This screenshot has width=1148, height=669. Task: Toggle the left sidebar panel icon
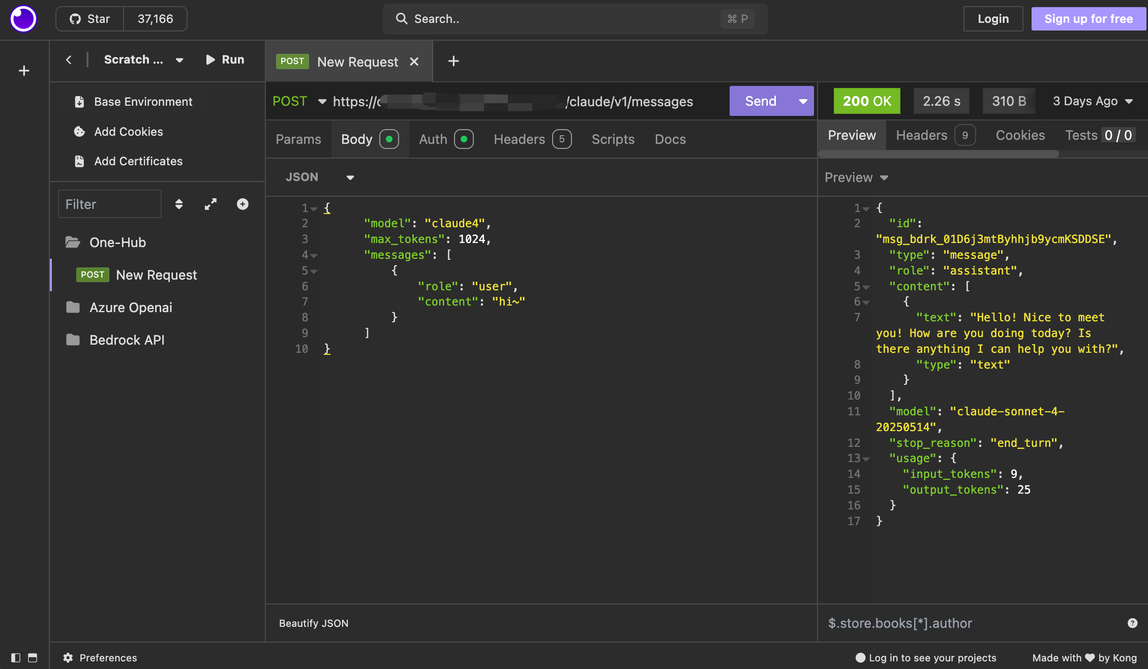15,658
